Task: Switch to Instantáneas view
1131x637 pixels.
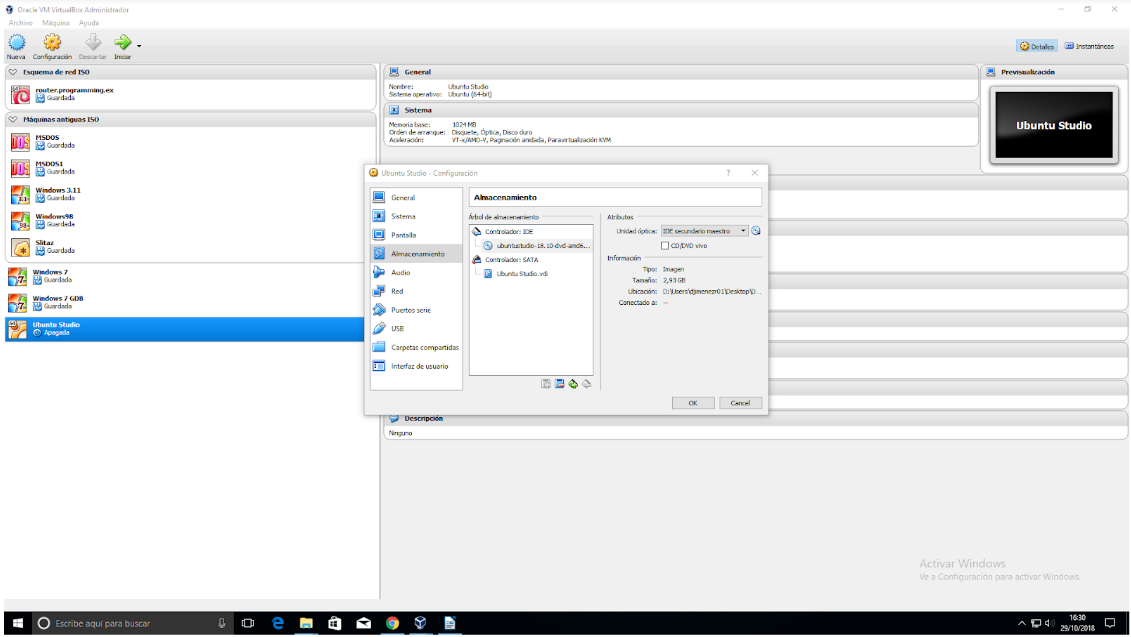Action: pyautogui.click(x=1089, y=46)
